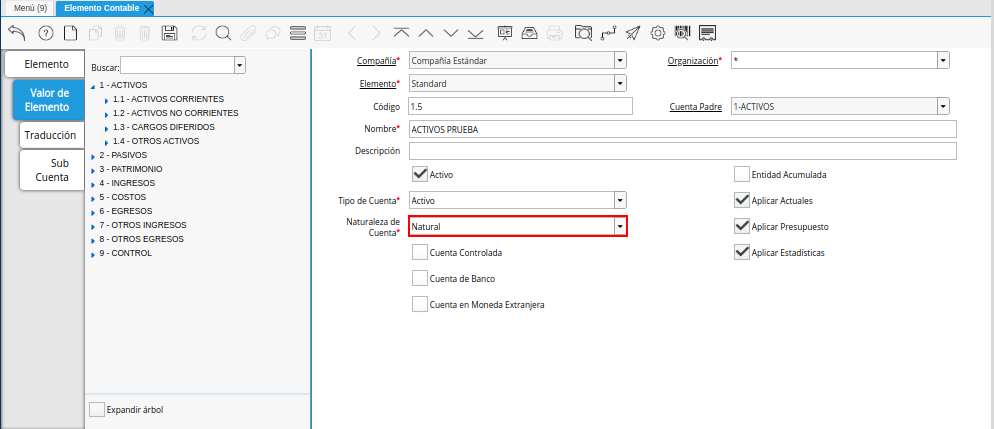
Task: Open Report via the presentation board icon
Action: (505, 33)
